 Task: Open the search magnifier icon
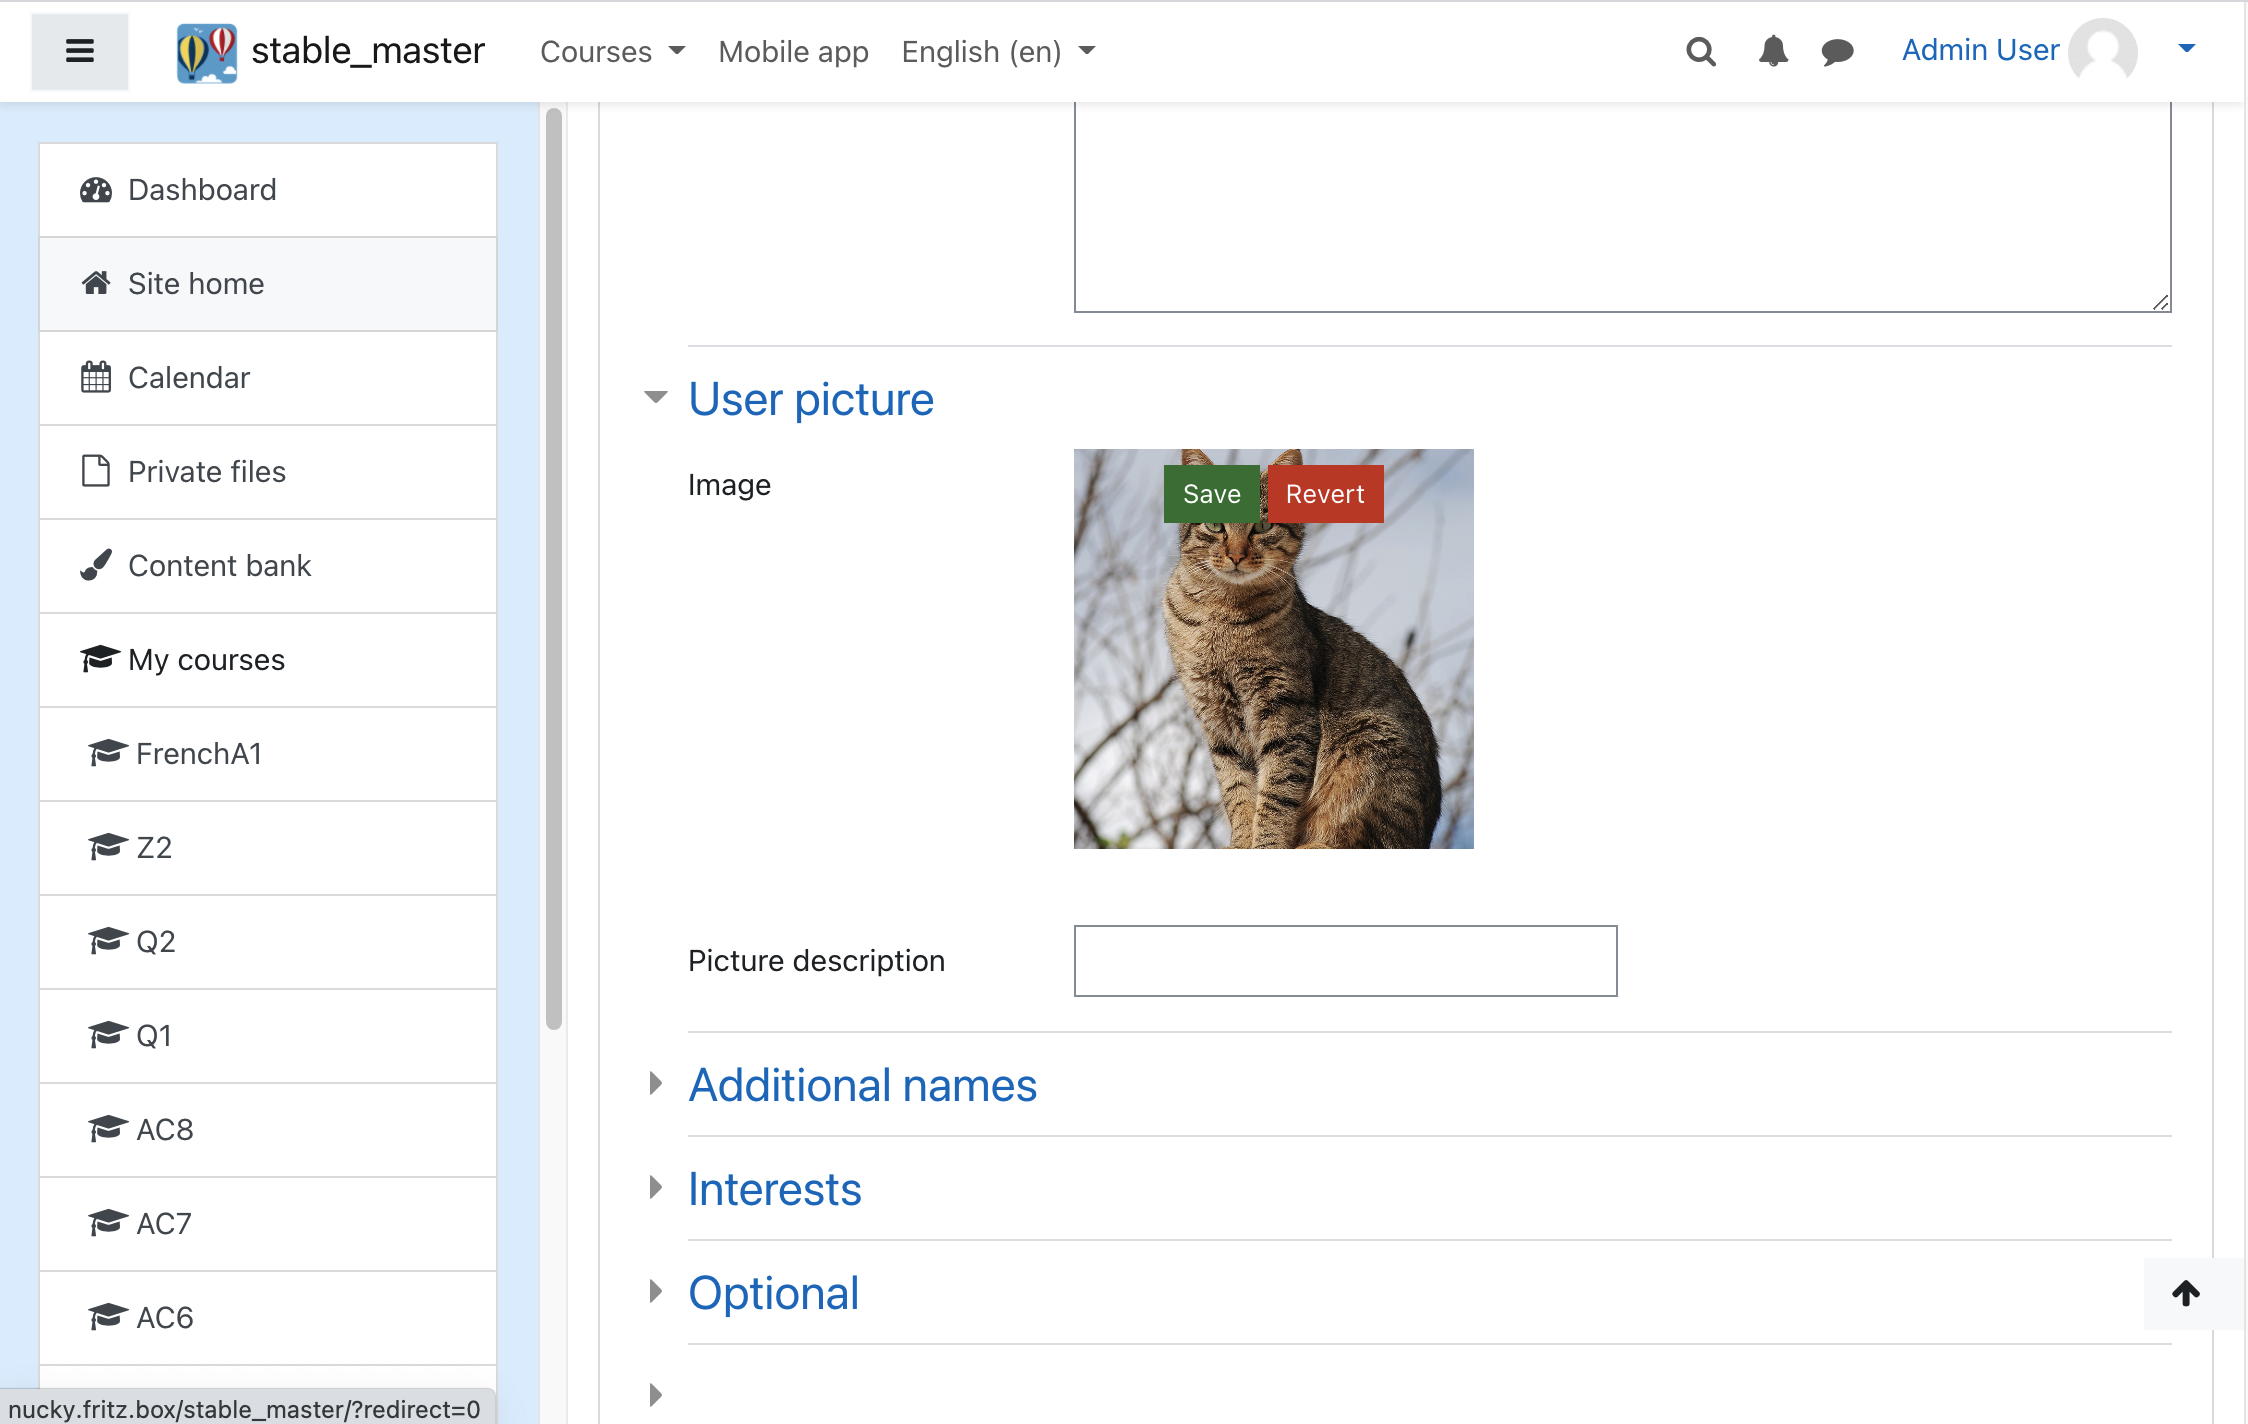pyautogui.click(x=1701, y=51)
